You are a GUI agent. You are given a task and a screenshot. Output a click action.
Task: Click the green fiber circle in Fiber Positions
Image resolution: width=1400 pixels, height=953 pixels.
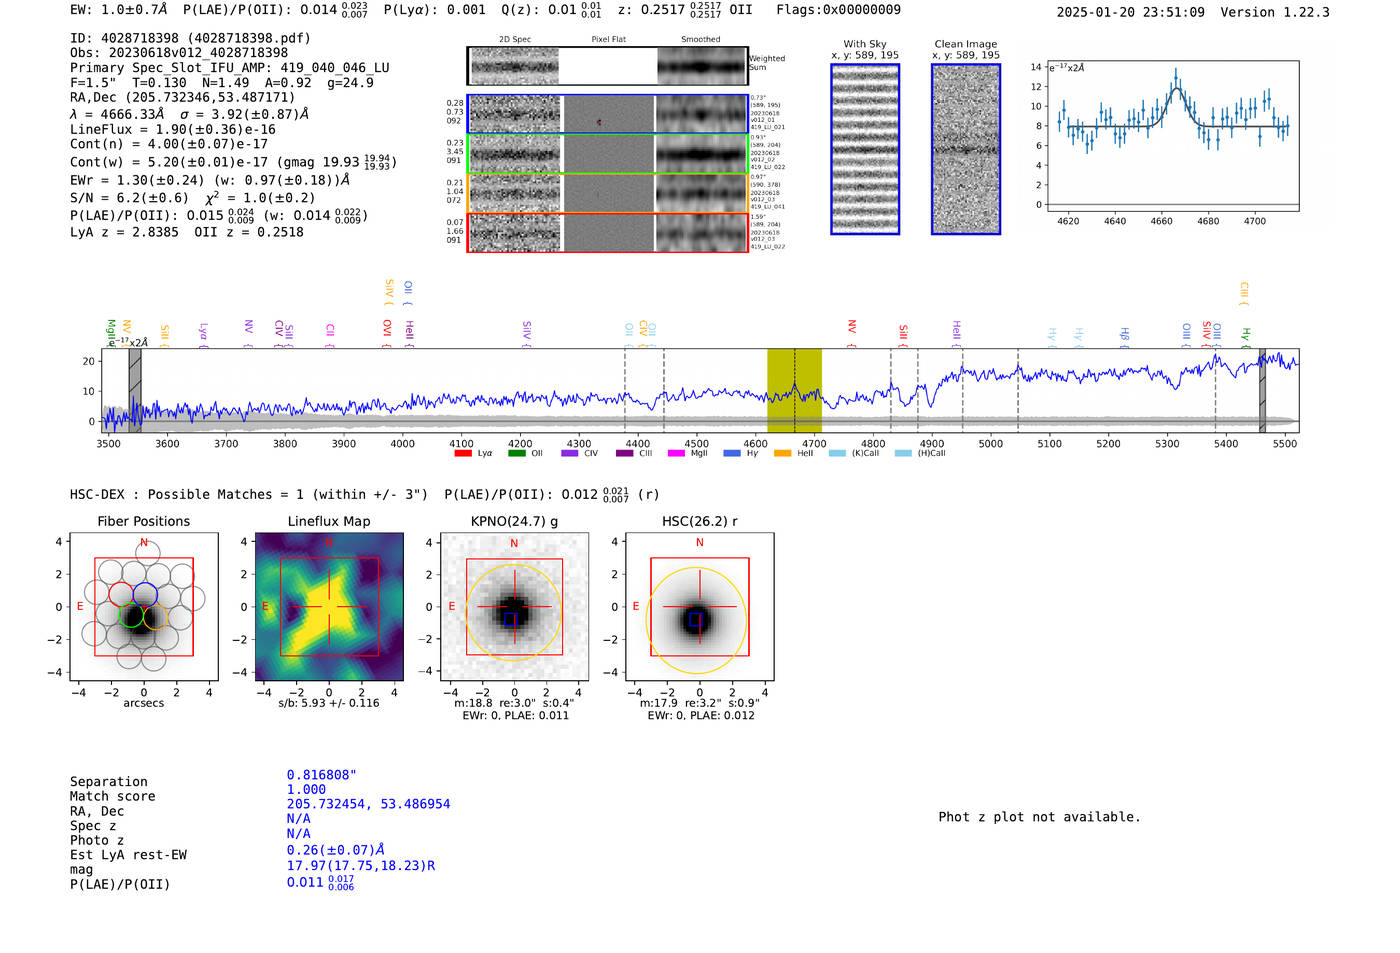pyautogui.click(x=132, y=615)
